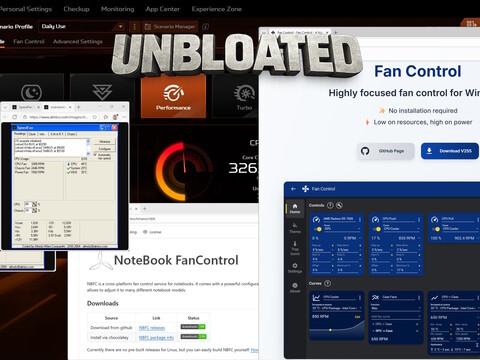Switch to SpeedFan Clock tab
Viewport: 480px width, 360px height.
tap(32, 134)
